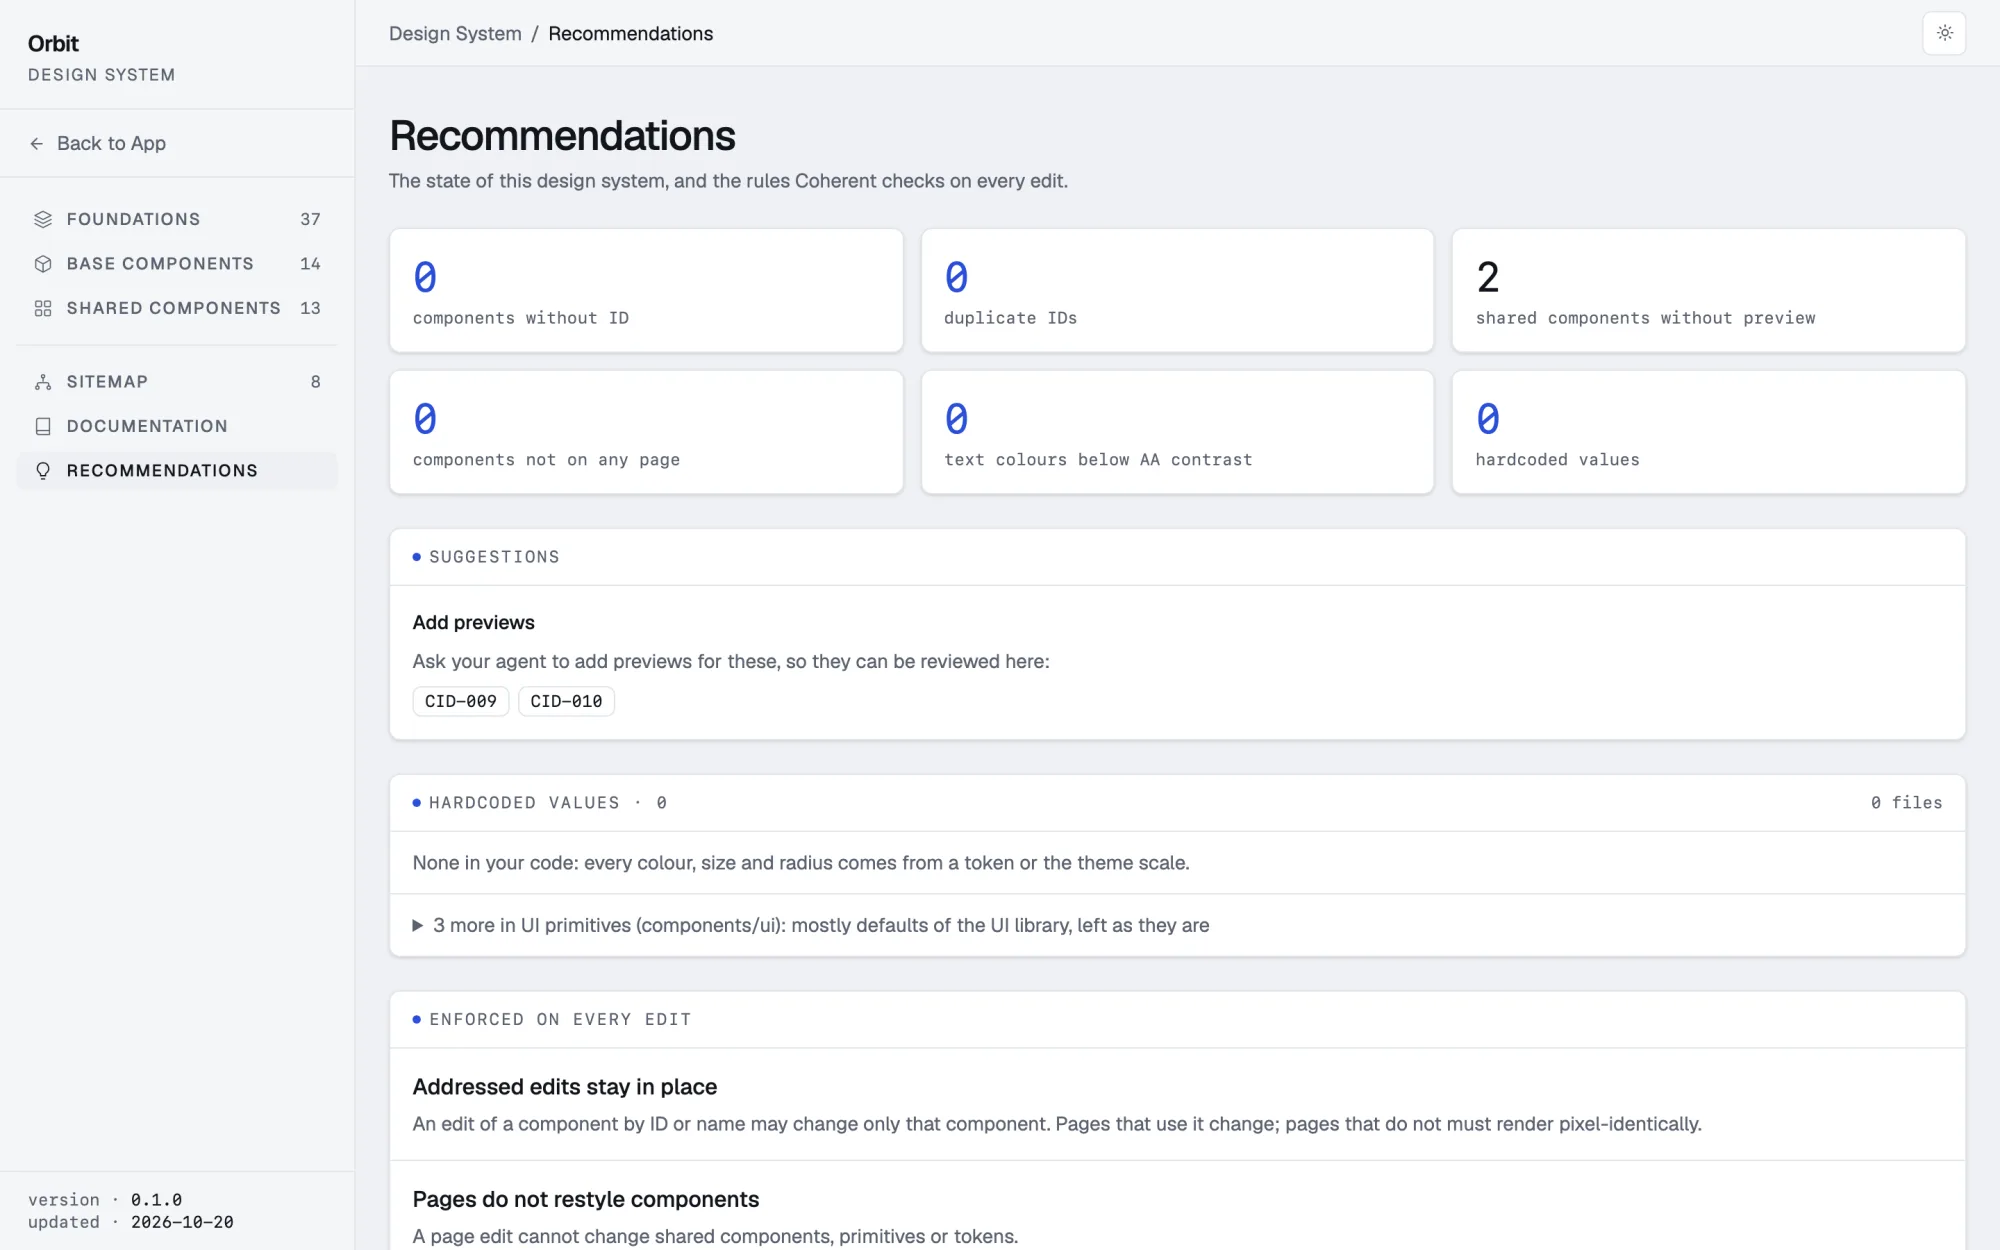Click the Design System breadcrumb

click(455, 34)
